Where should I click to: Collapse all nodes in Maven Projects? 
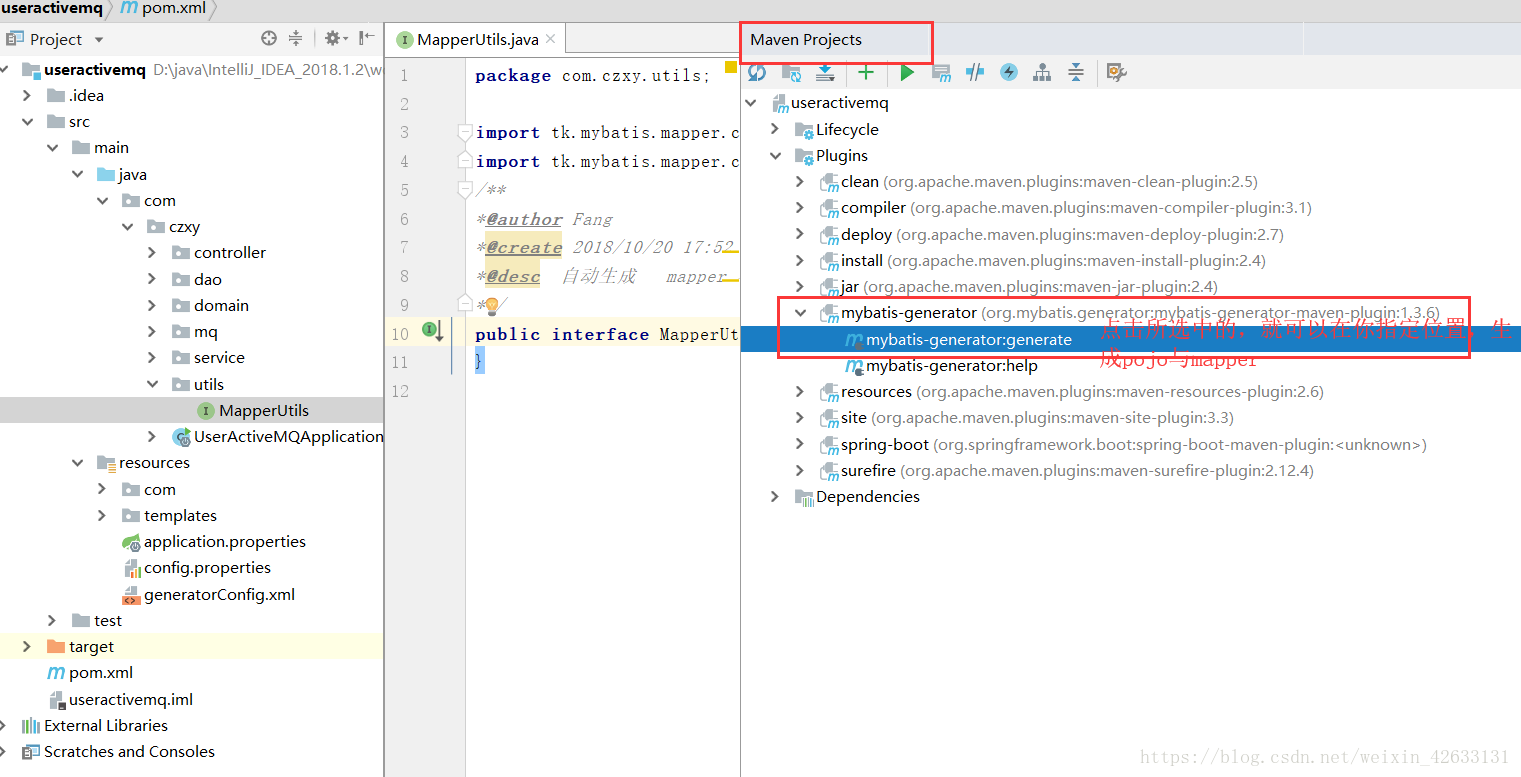[x=1075, y=72]
